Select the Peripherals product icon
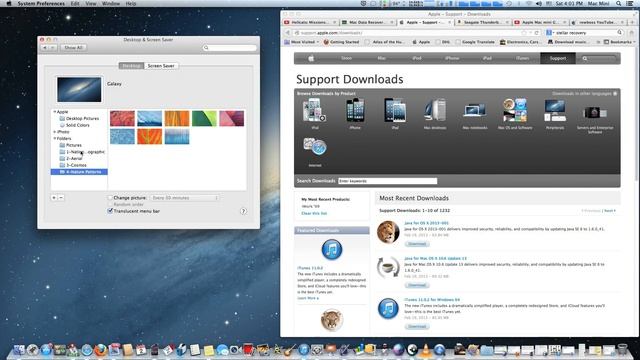This screenshot has width=640, height=360. (555, 110)
